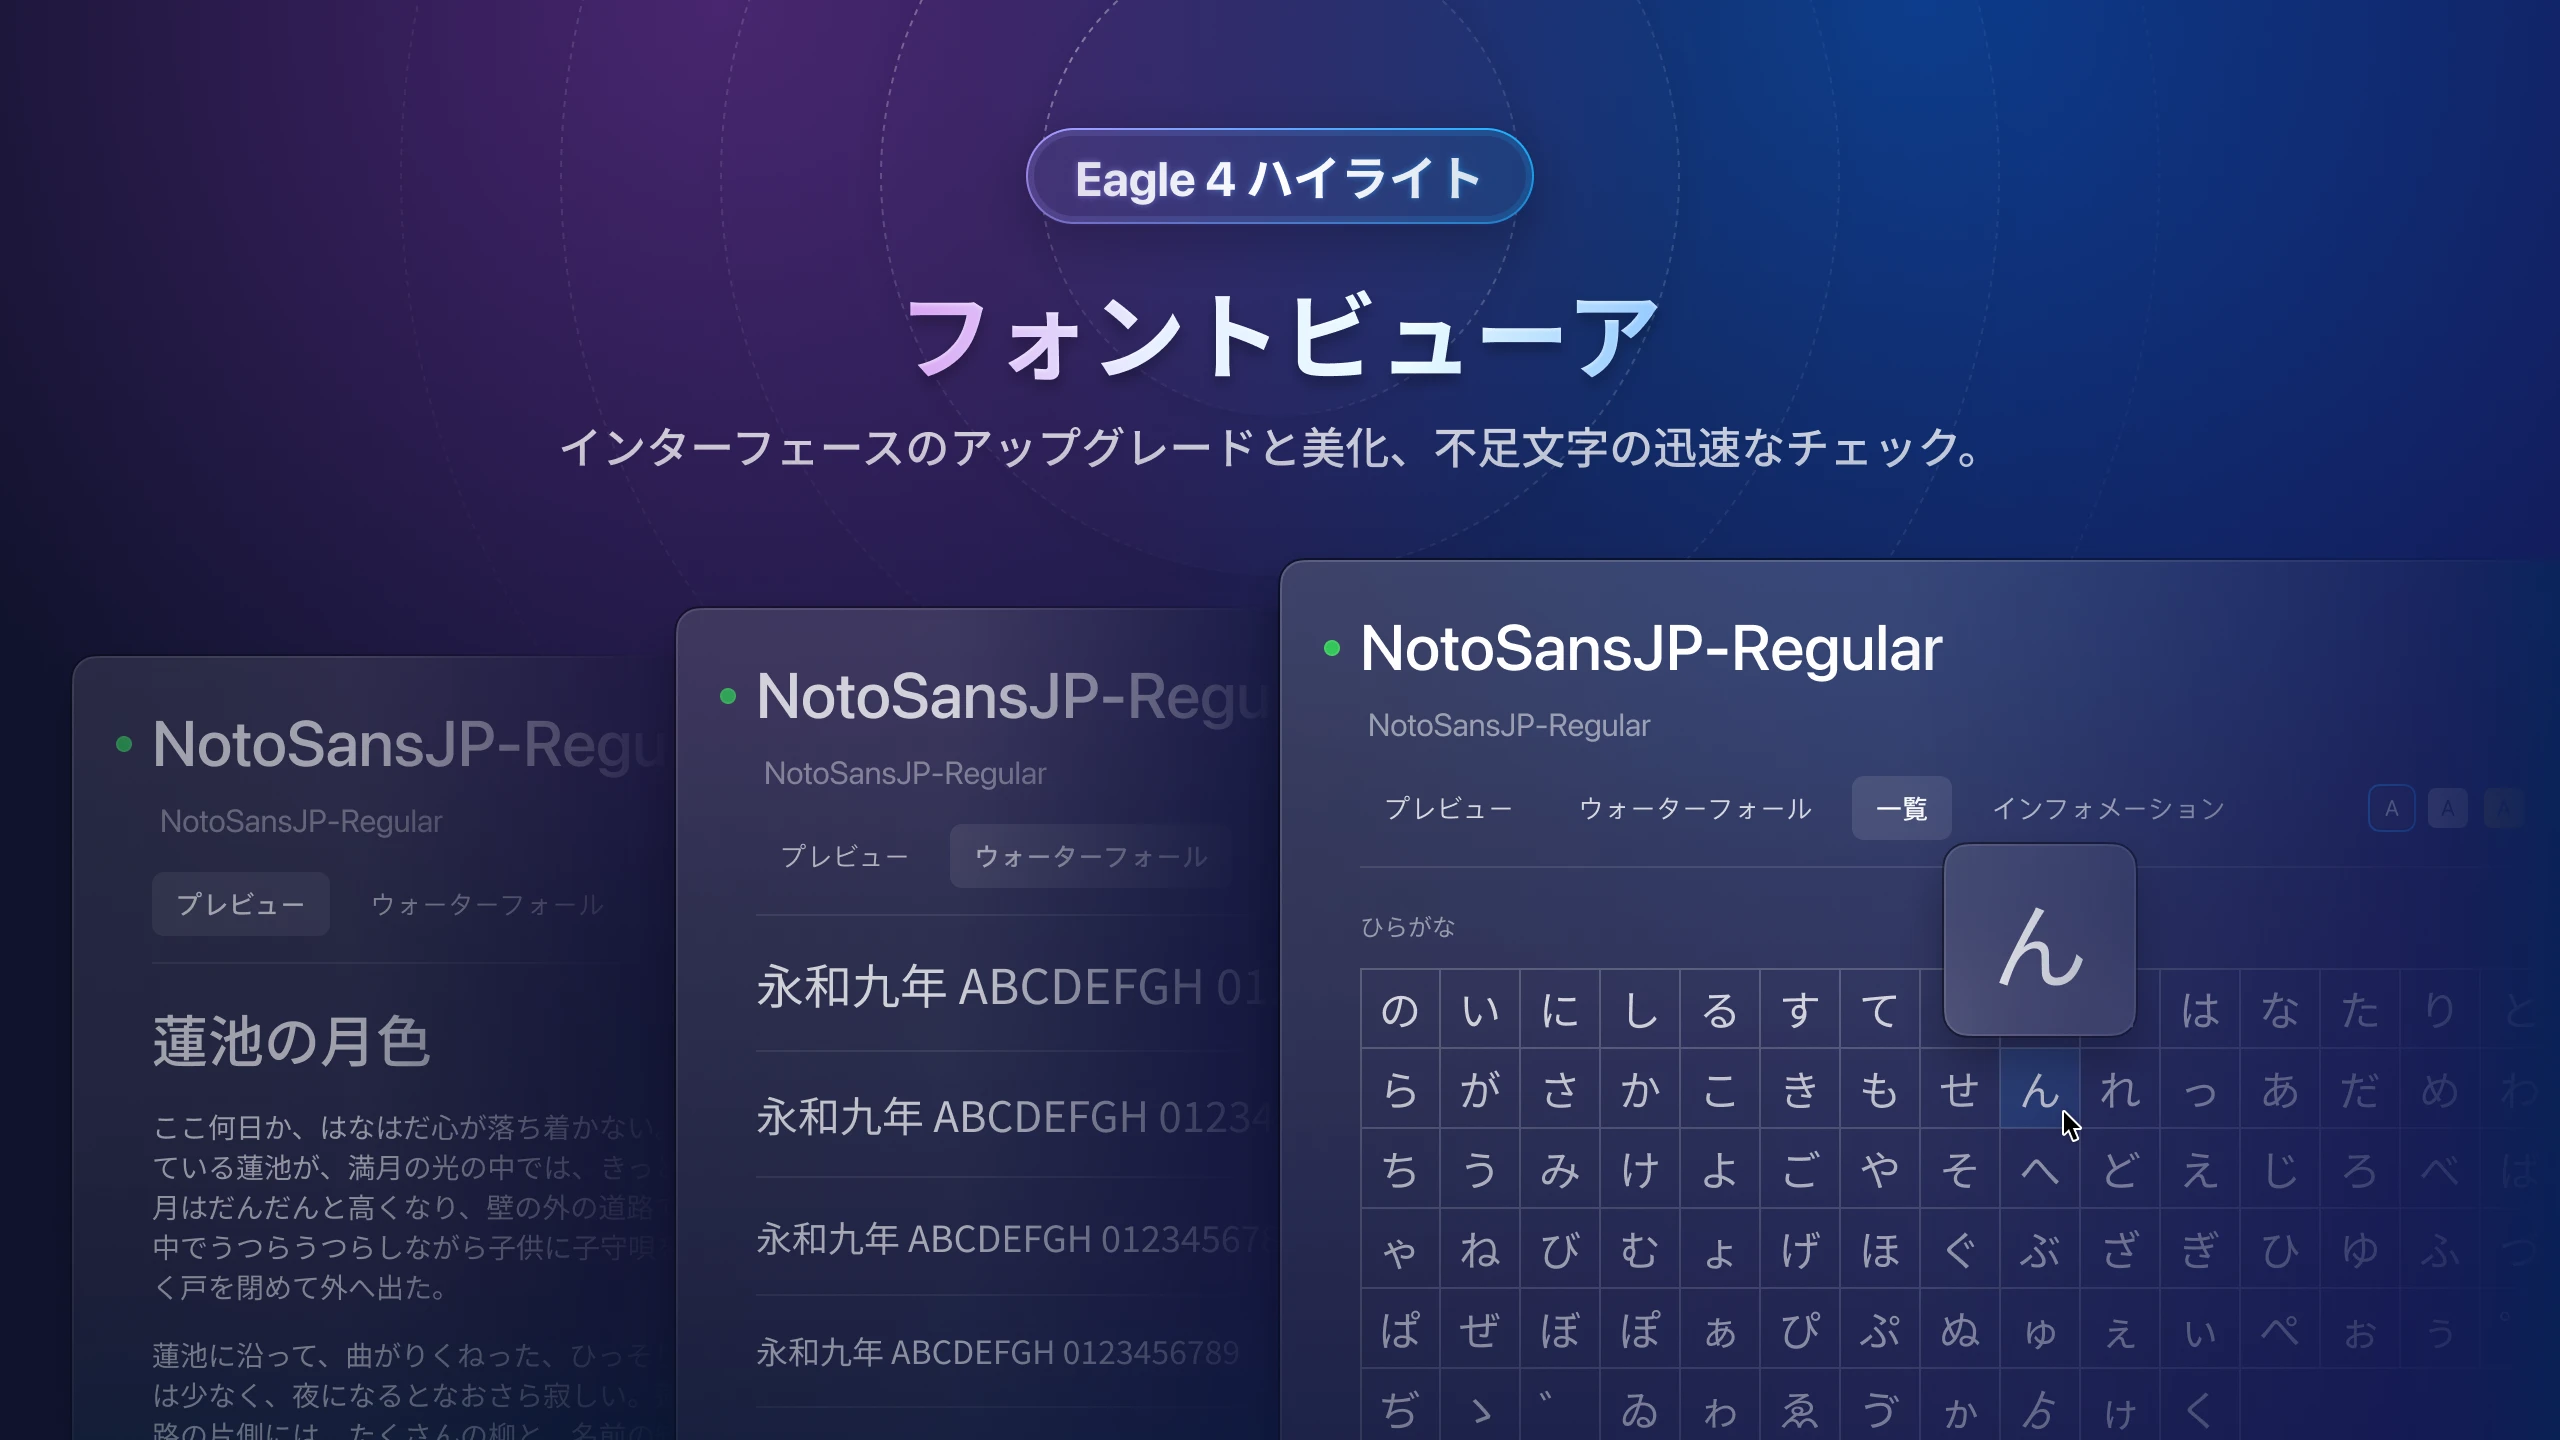
Task: Click the green status dot in the middle window
Action: pyautogui.click(x=727, y=696)
